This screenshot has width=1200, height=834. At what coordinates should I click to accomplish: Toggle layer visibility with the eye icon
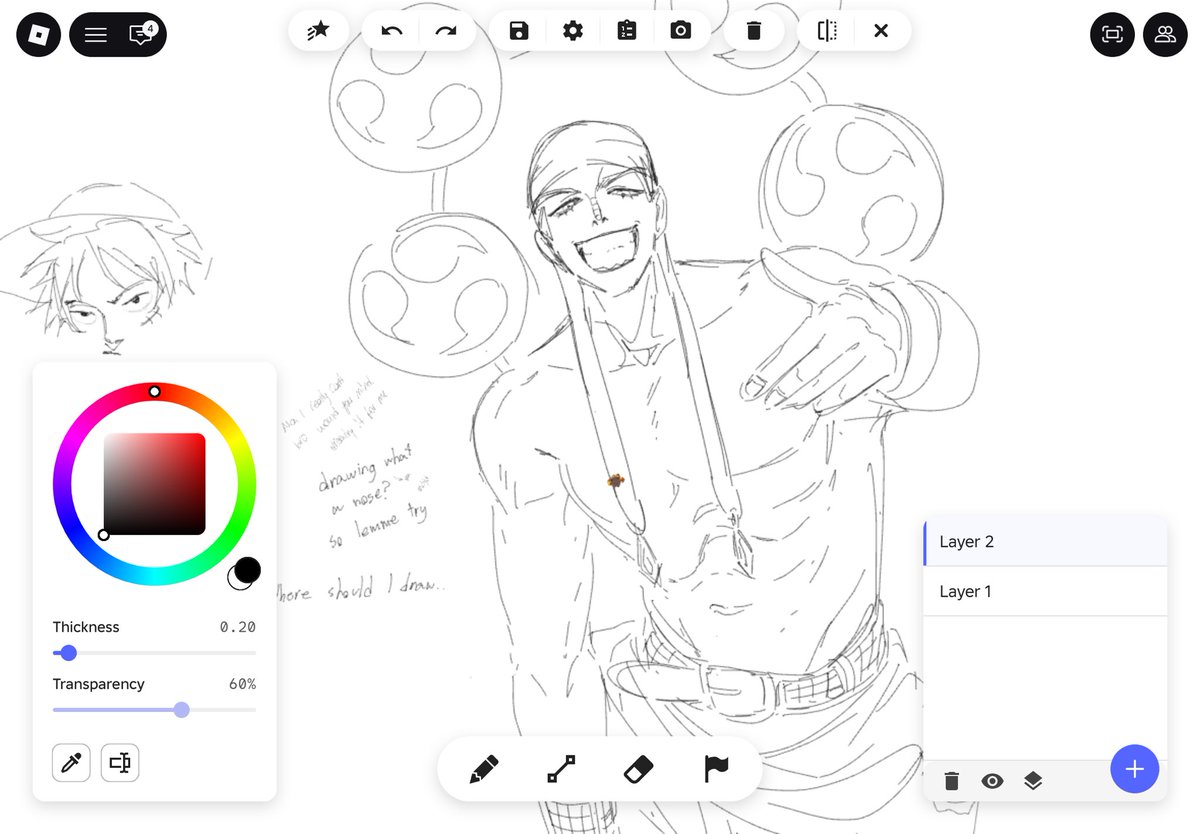pyautogui.click(x=992, y=781)
